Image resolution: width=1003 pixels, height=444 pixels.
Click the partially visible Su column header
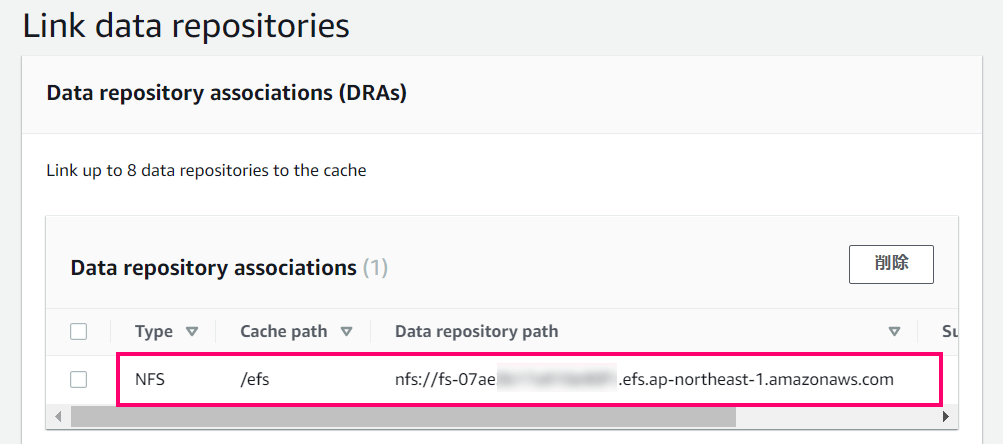[950, 332]
